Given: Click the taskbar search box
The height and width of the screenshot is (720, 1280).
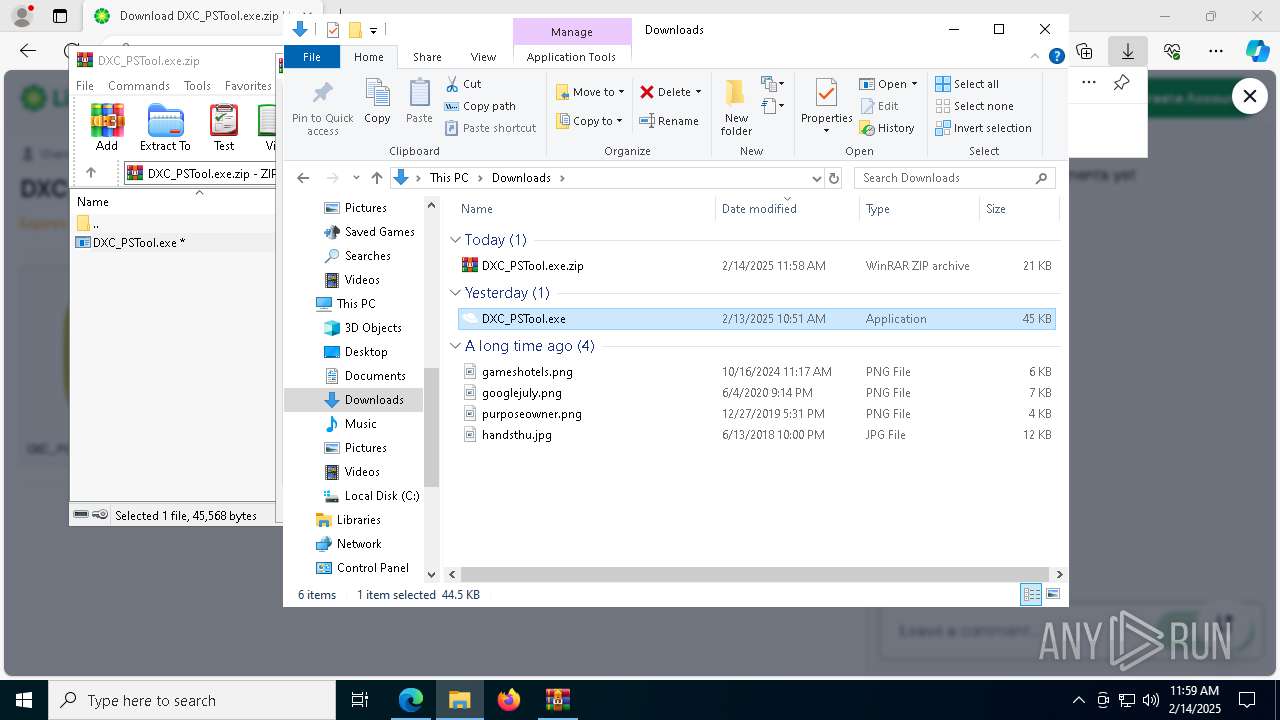Looking at the screenshot, I should (x=192, y=700).
